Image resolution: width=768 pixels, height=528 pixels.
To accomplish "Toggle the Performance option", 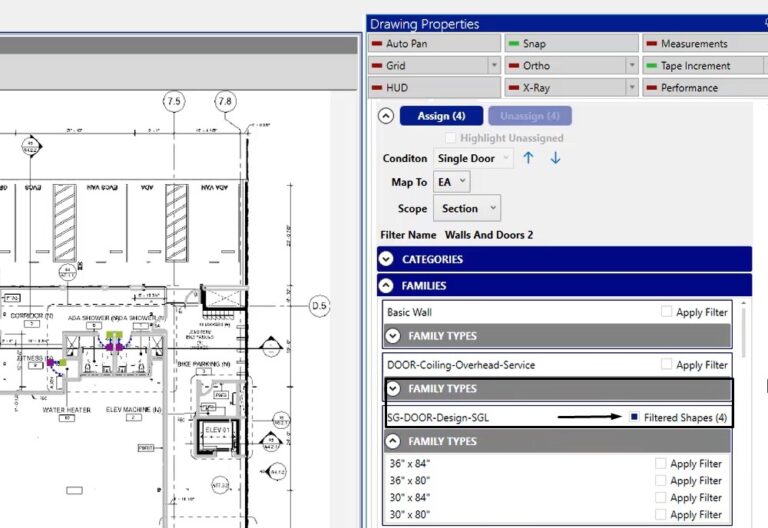I will tap(705, 88).
